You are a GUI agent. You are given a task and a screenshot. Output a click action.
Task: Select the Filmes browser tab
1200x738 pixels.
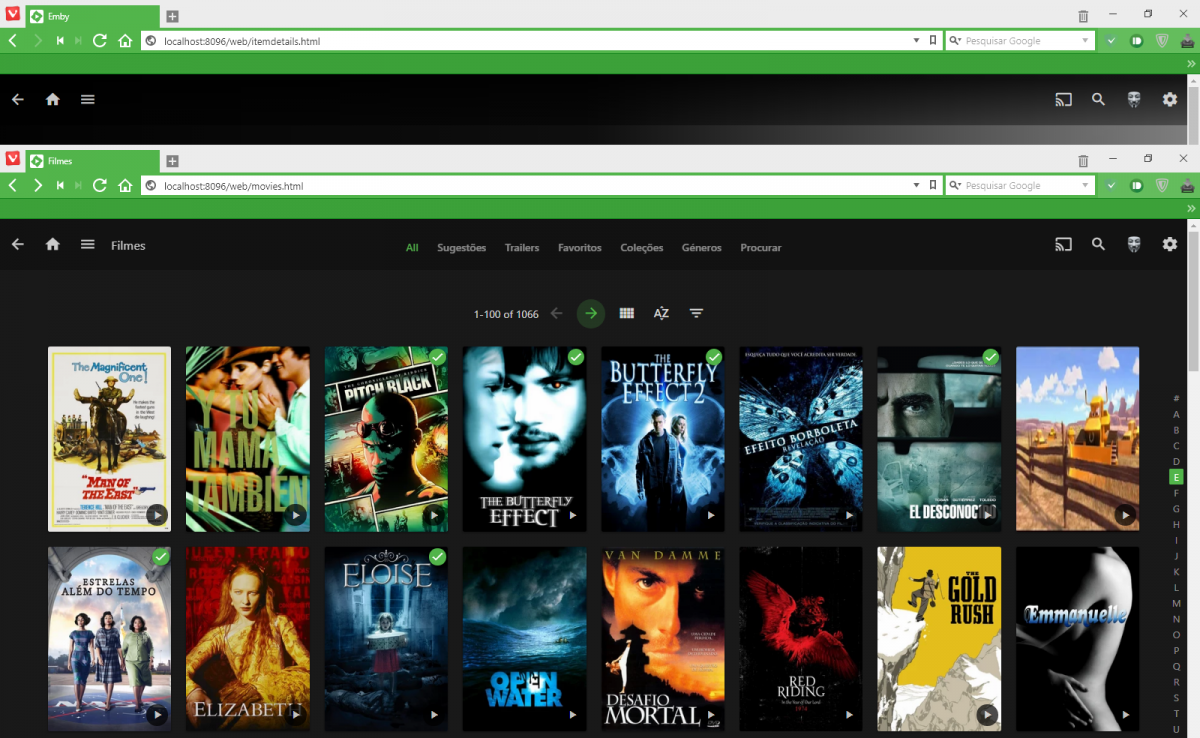92,161
